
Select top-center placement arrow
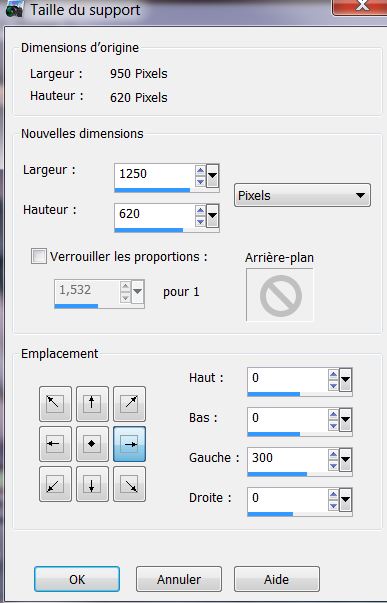pyautogui.click(x=92, y=403)
